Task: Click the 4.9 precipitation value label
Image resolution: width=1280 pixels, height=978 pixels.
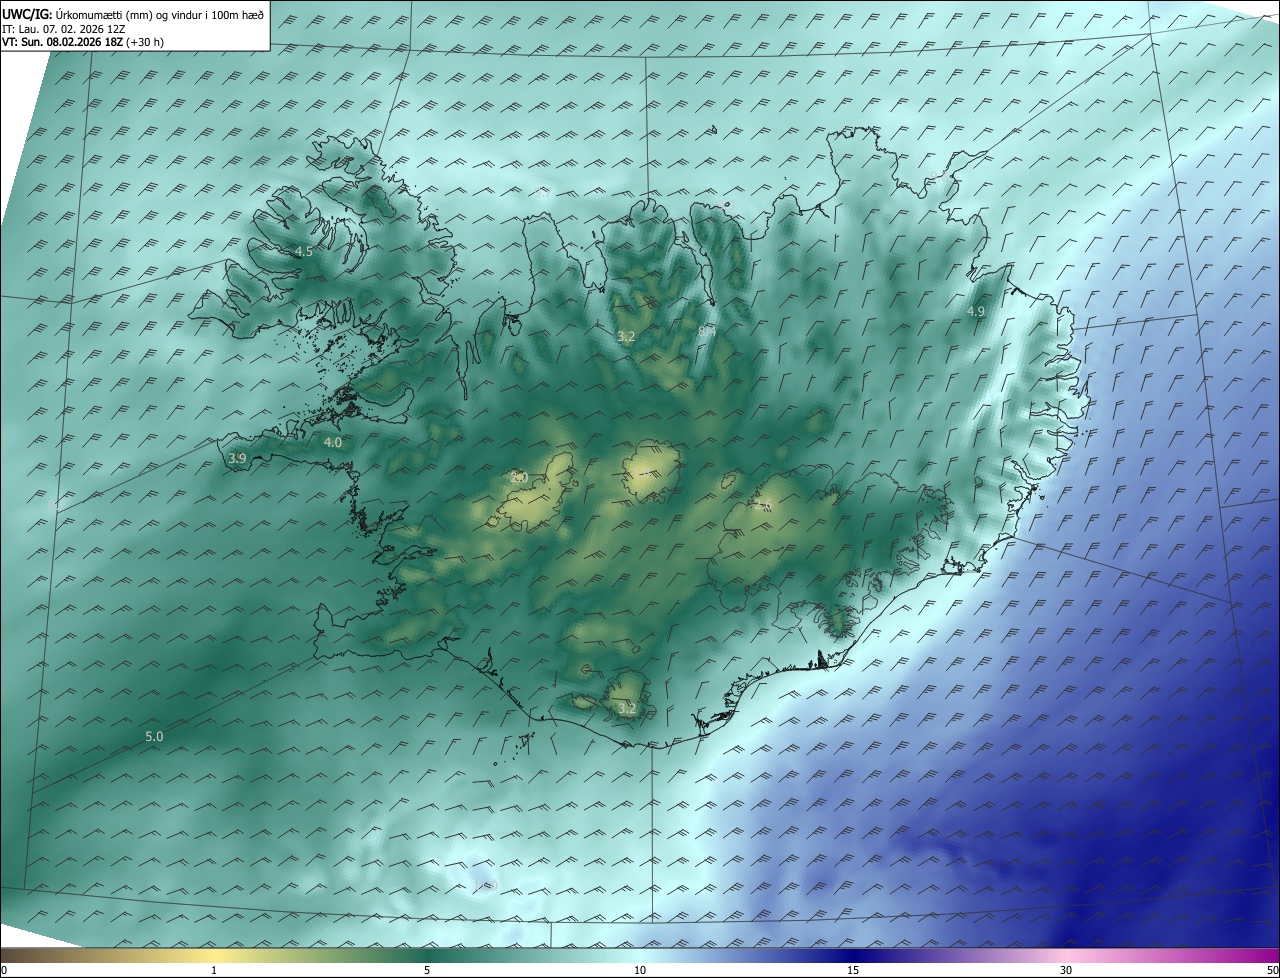Action: point(976,312)
